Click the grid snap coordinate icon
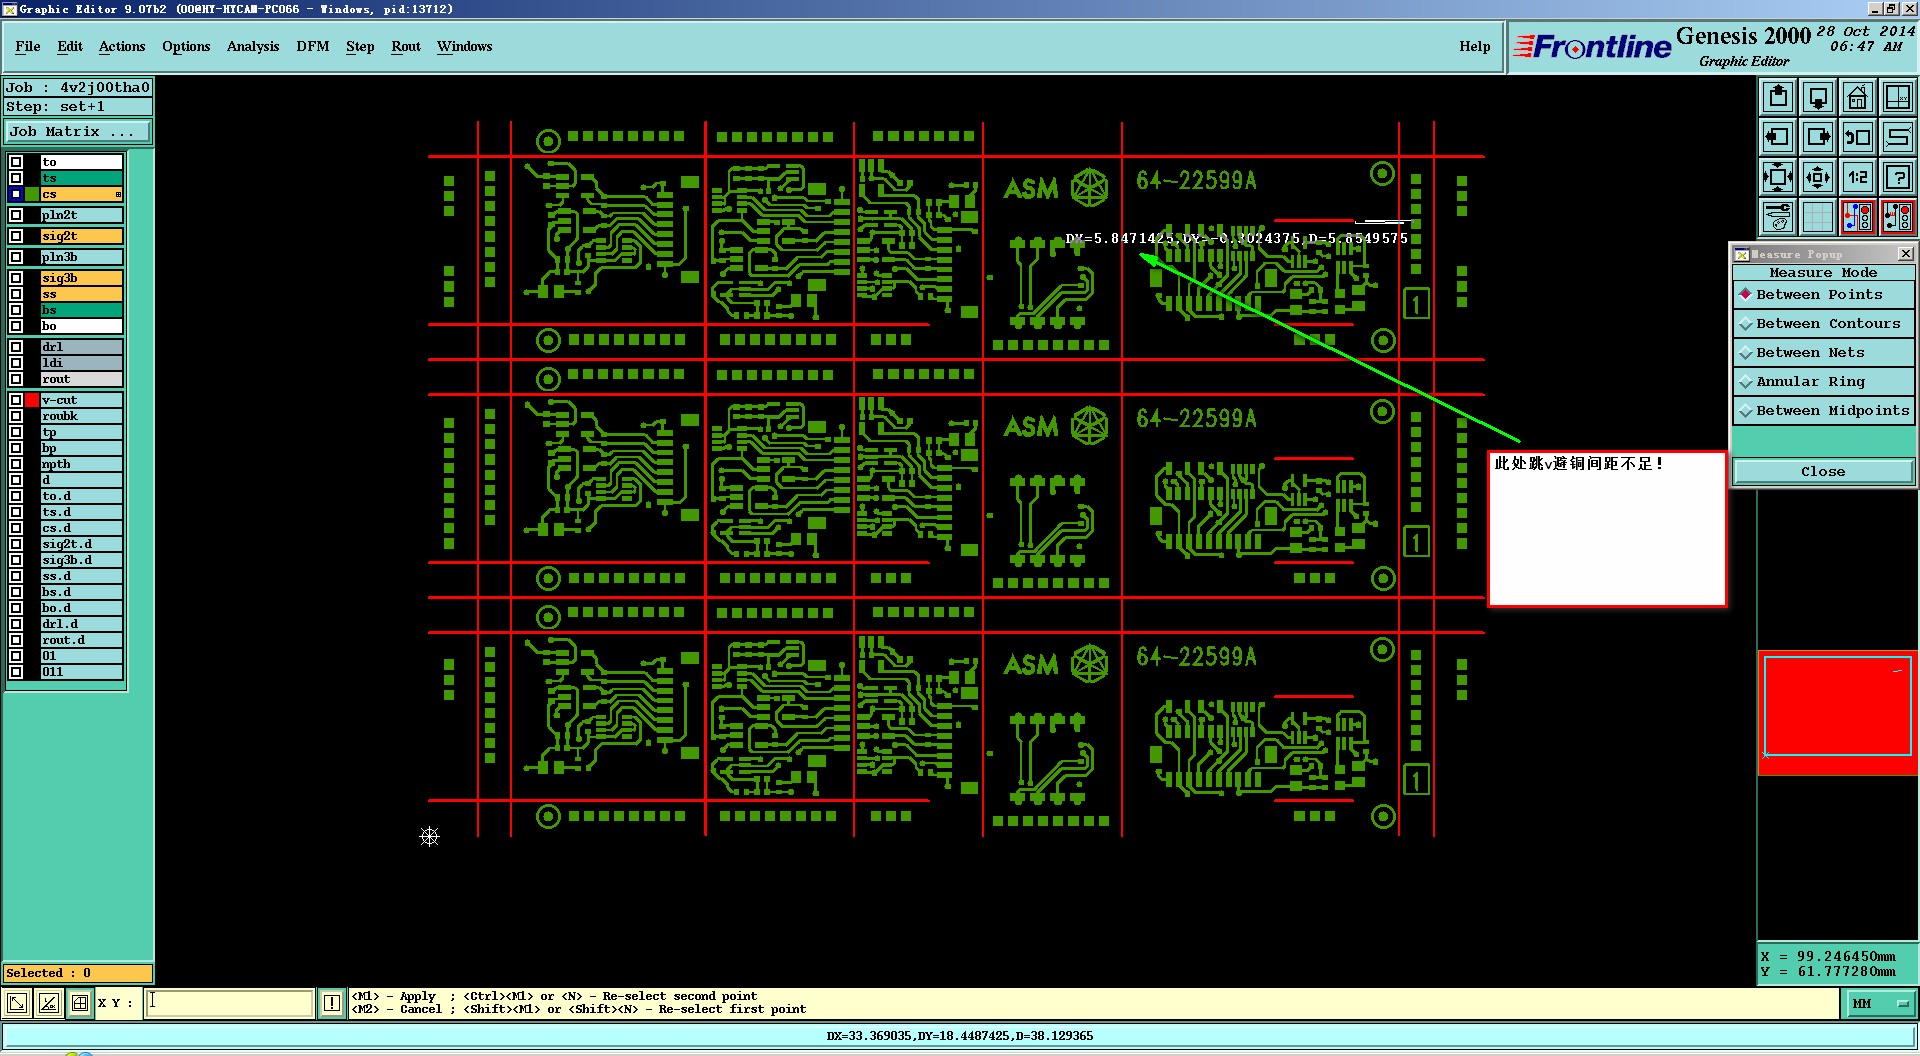Image resolution: width=1920 pixels, height=1056 pixels. [80, 1003]
